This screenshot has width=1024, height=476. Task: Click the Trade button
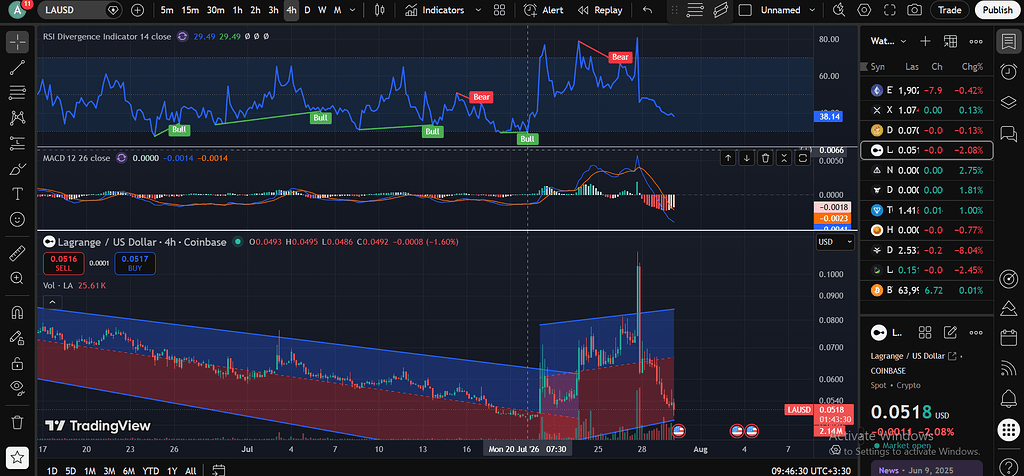pos(950,10)
